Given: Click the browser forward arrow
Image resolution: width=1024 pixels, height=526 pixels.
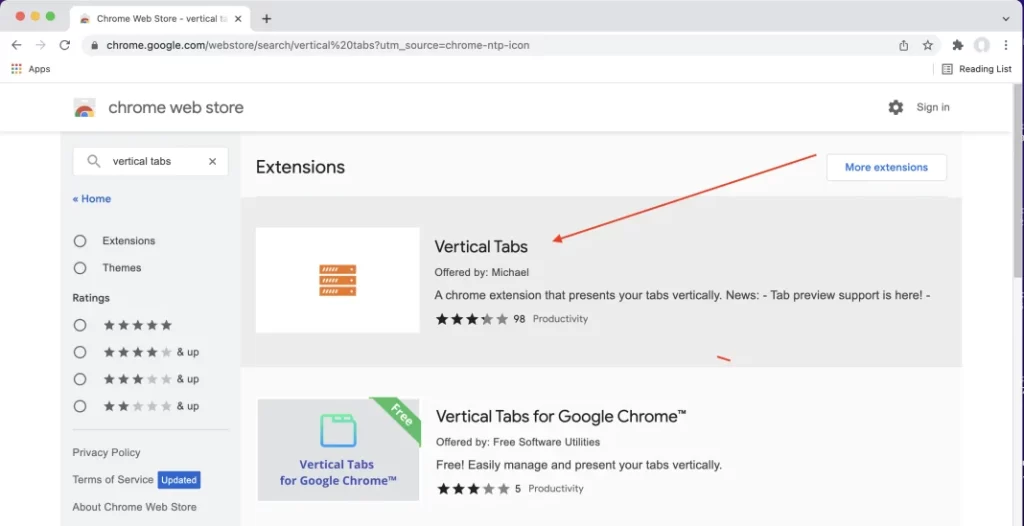Looking at the screenshot, I should coord(40,45).
